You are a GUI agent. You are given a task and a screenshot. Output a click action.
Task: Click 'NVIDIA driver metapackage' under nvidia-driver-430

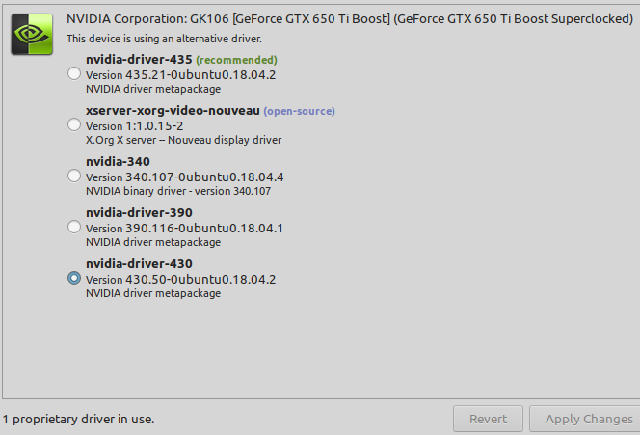pyautogui.click(x=153, y=293)
